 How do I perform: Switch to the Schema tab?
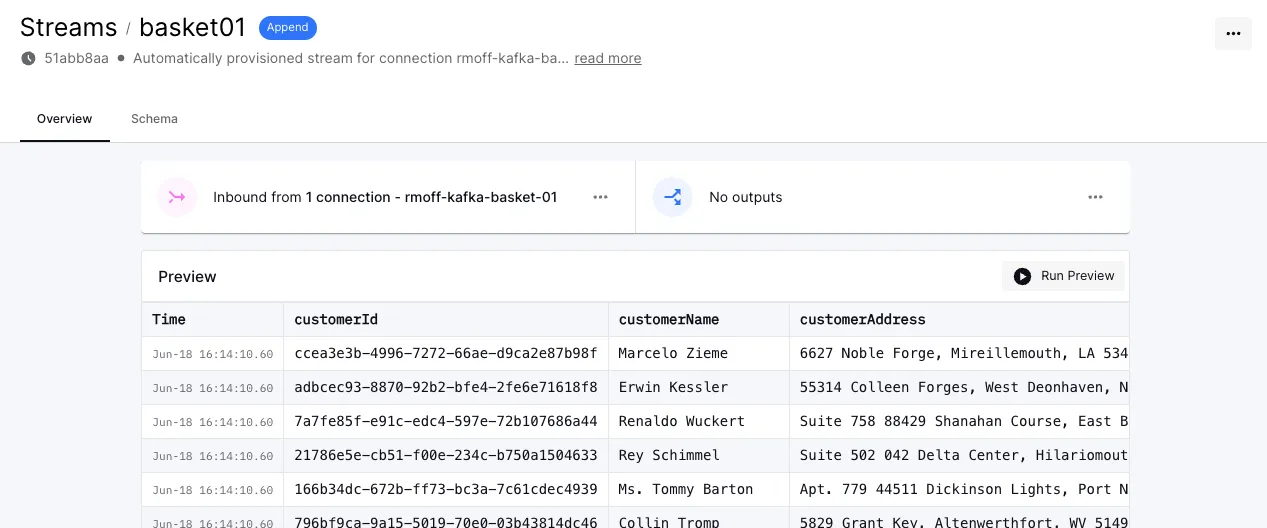(x=154, y=119)
